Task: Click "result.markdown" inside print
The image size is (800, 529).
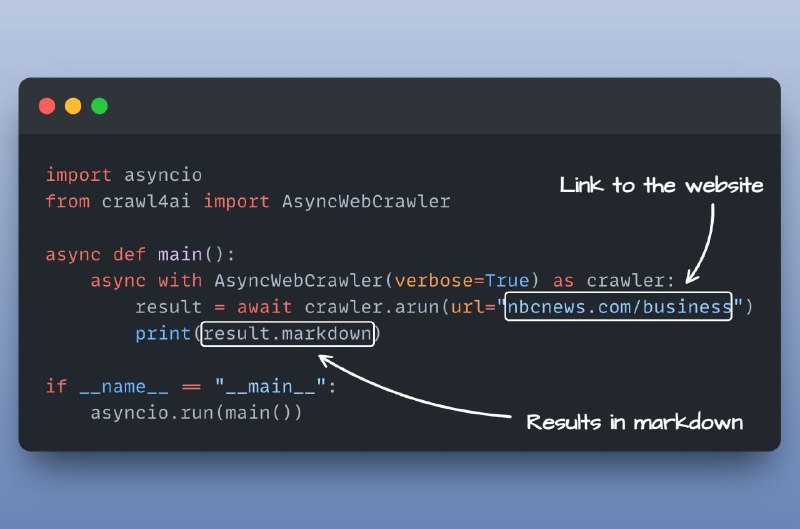Action: pyautogui.click(x=288, y=334)
